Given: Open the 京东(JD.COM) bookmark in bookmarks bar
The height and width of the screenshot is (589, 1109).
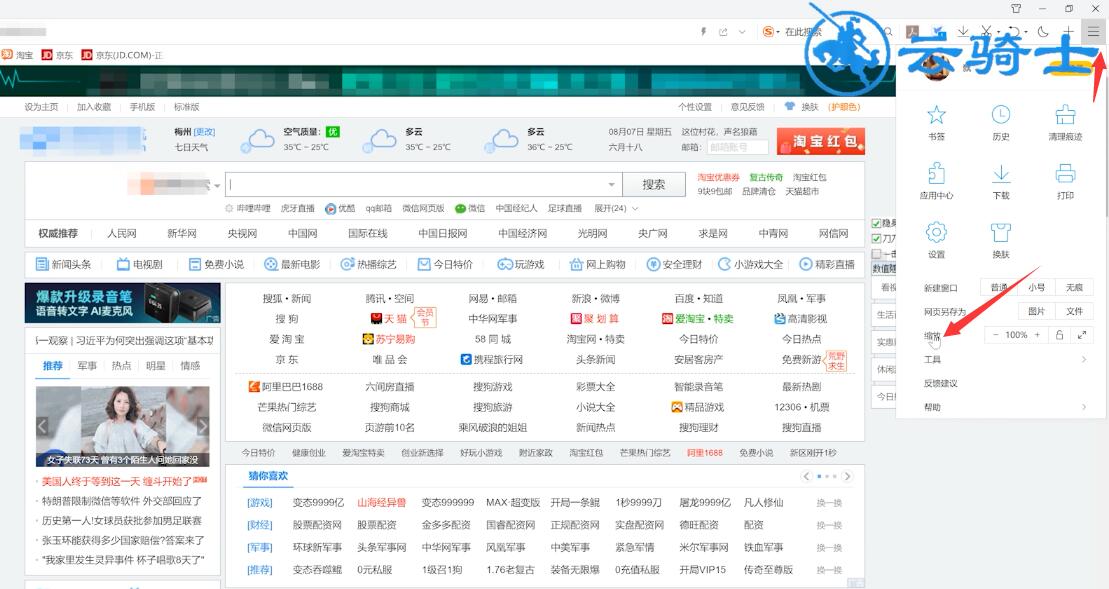Looking at the screenshot, I should coord(122,54).
